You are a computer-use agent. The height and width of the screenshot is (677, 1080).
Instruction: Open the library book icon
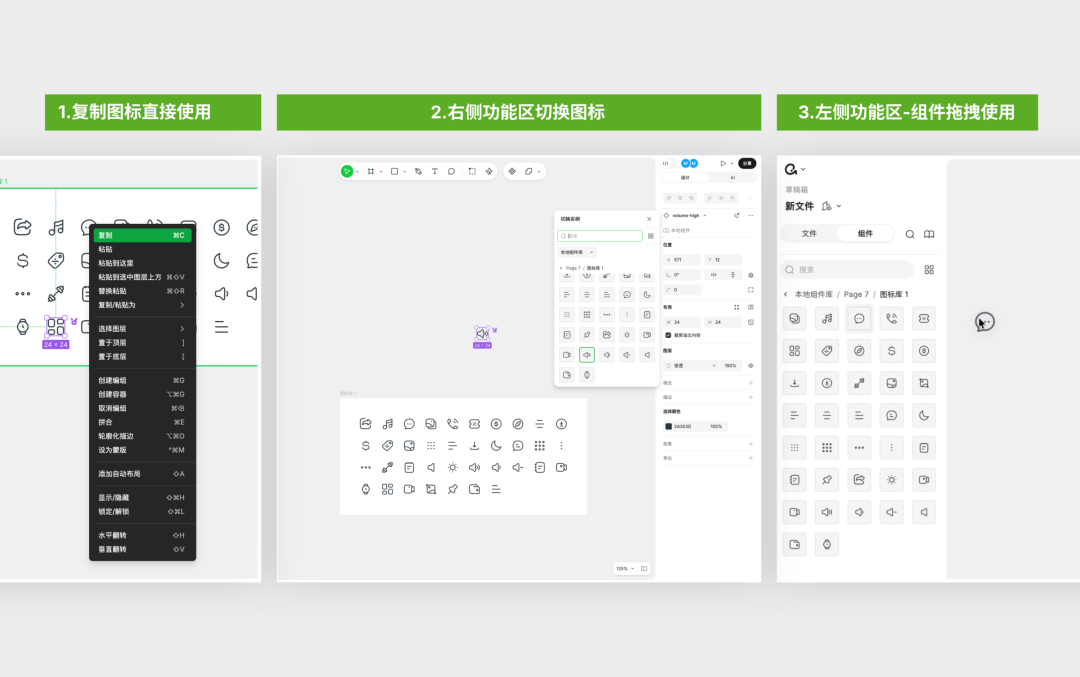[x=929, y=234]
